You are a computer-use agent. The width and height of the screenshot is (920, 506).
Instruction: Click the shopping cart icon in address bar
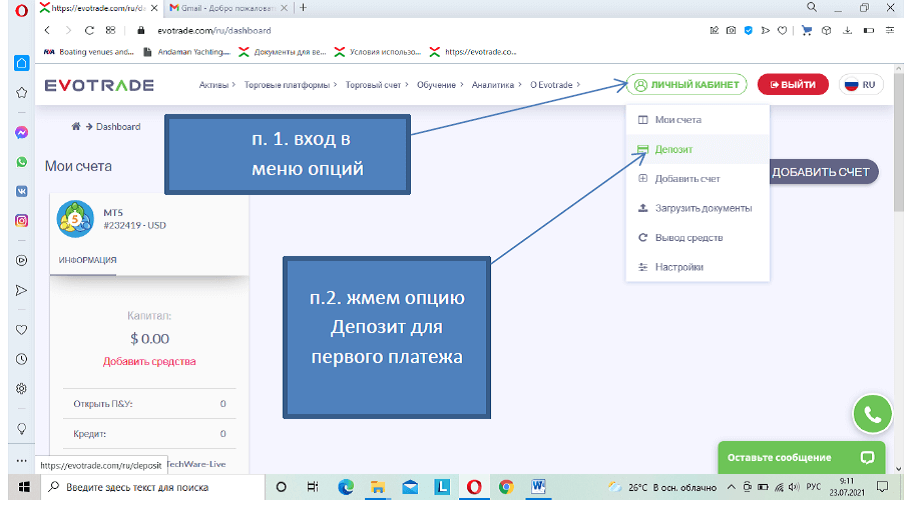[x=808, y=30]
